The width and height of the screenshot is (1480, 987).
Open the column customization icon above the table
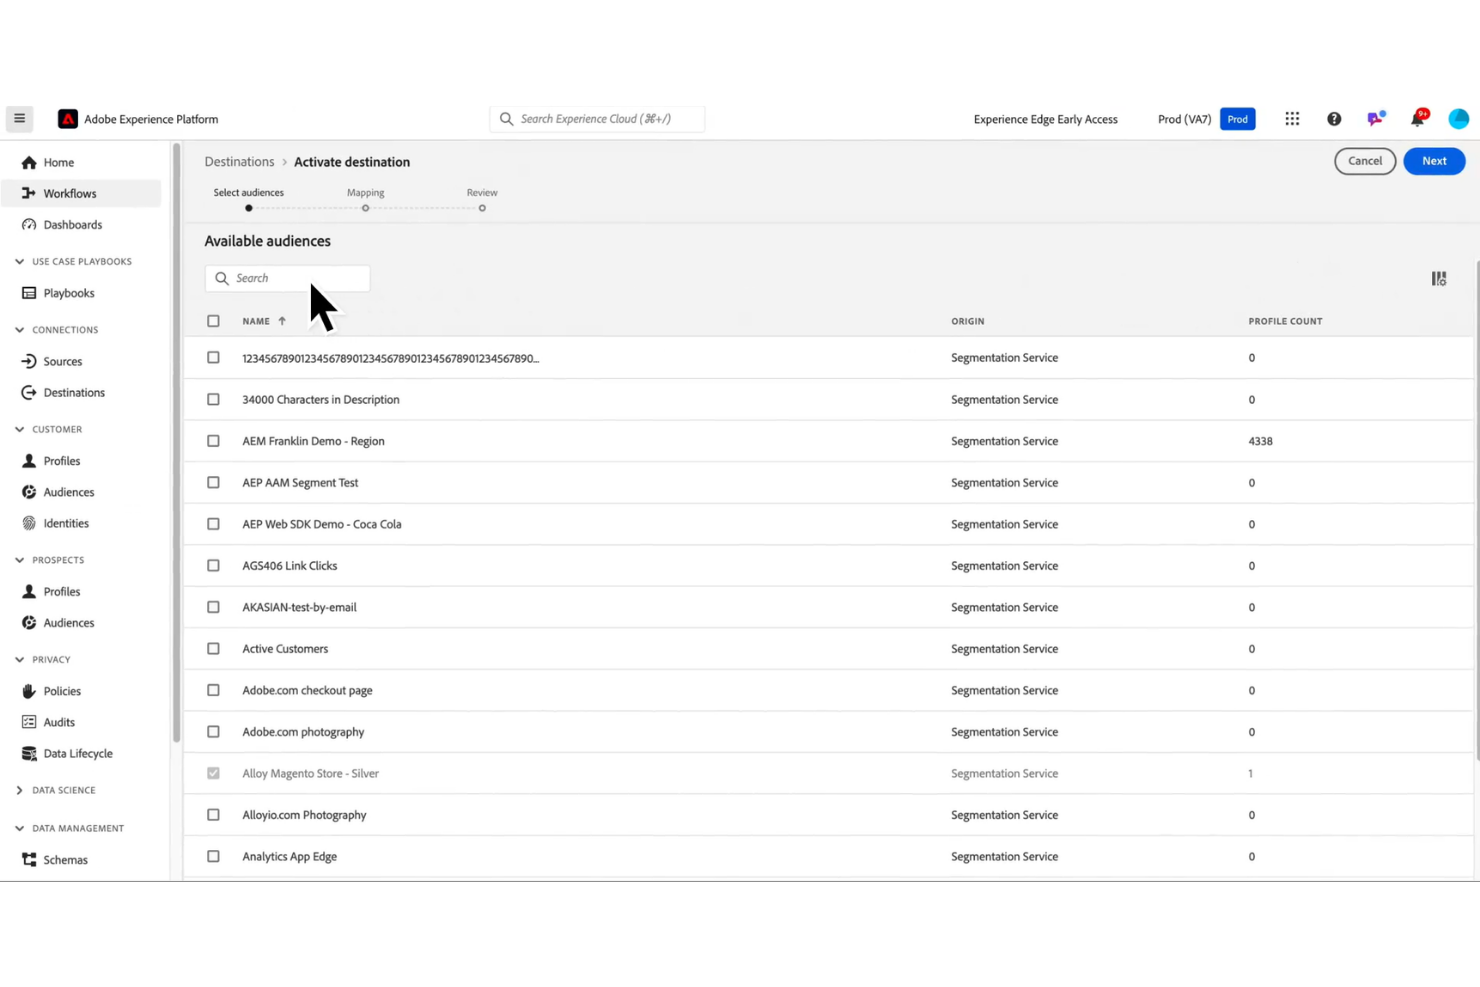(1438, 278)
